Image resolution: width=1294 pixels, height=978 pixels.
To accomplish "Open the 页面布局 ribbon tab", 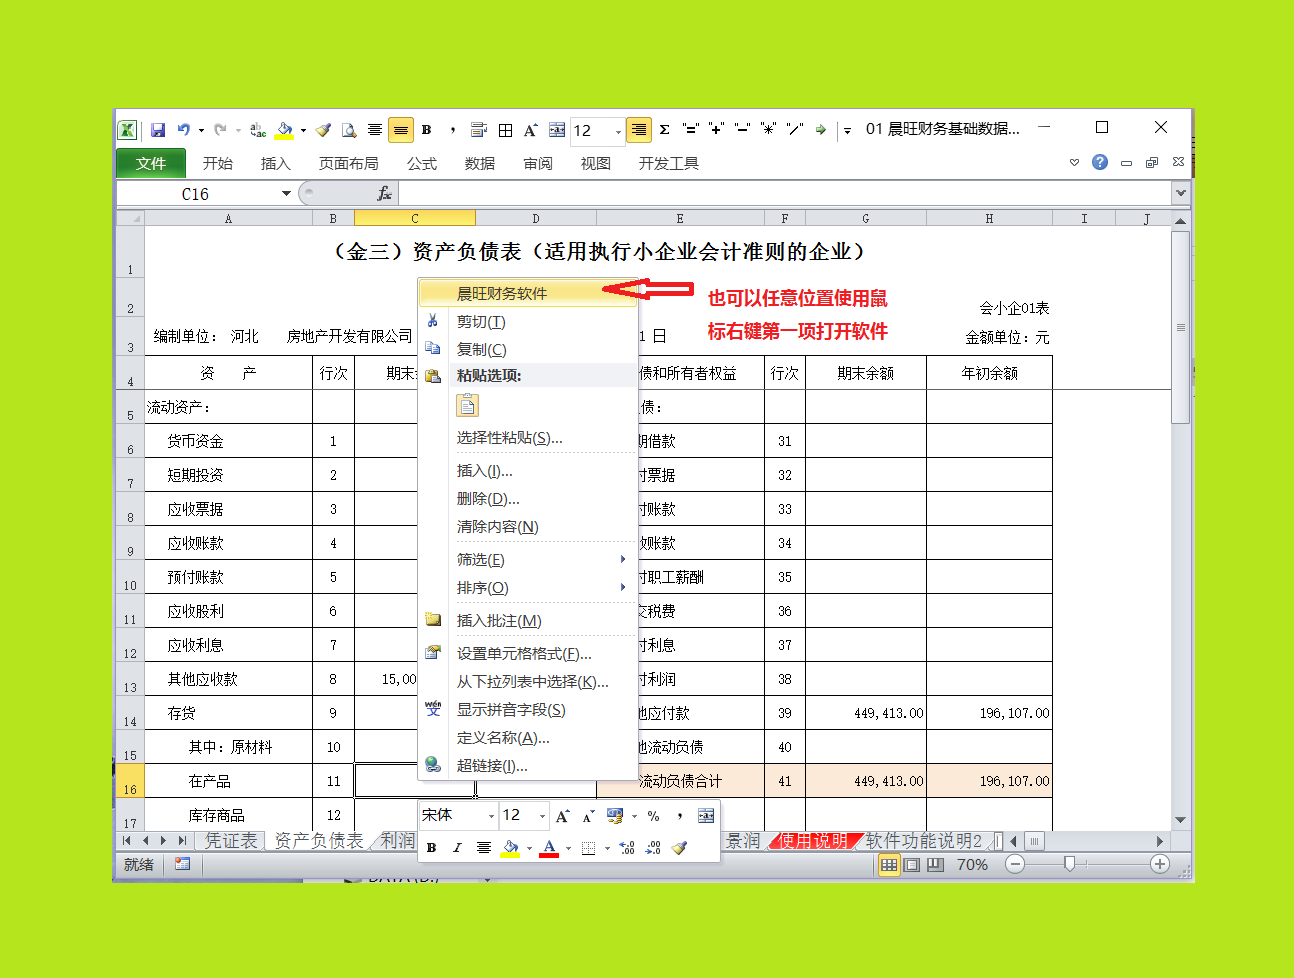I will [x=348, y=163].
